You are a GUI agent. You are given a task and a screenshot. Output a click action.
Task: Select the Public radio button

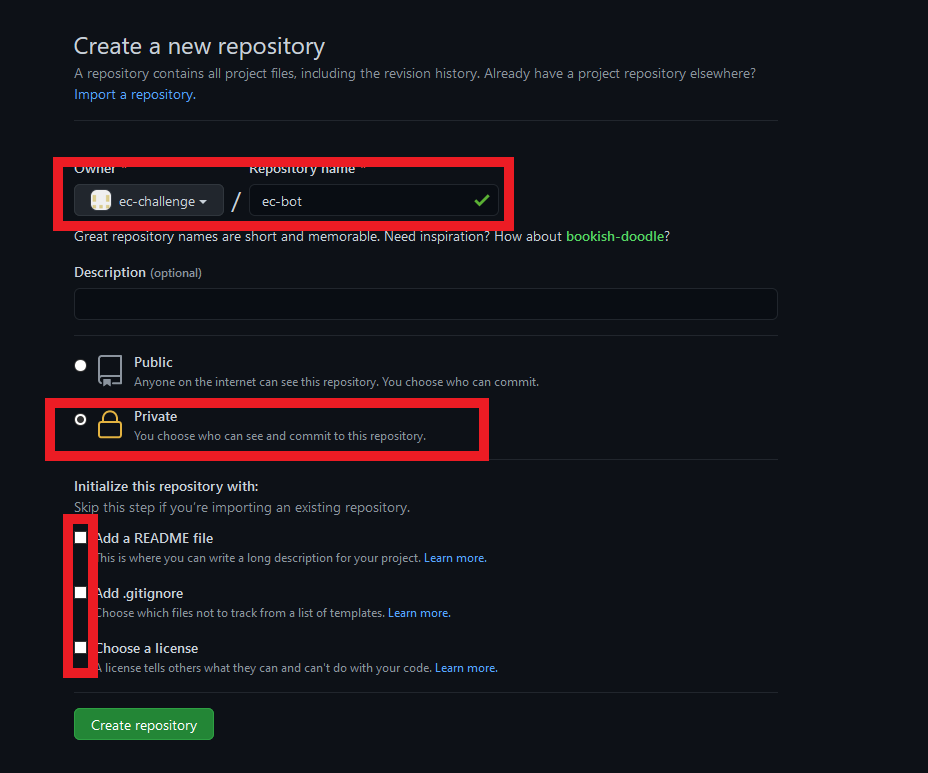[x=81, y=366]
